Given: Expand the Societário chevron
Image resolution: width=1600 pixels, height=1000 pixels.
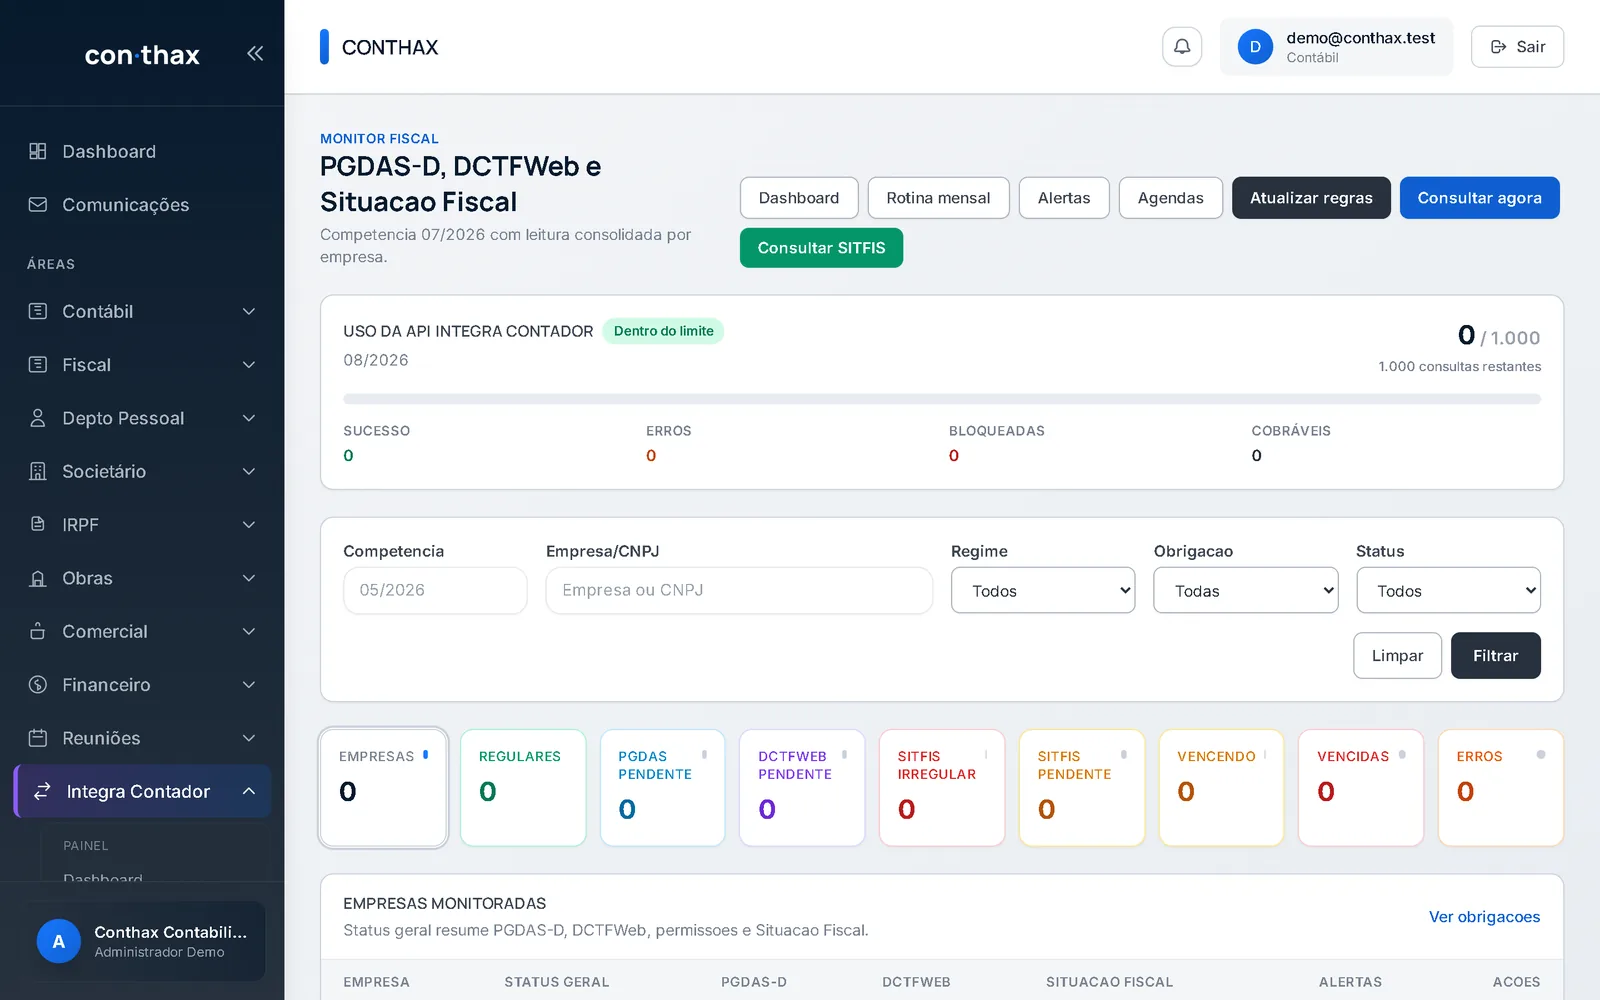Looking at the screenshot, I should [x=249, y=471].
